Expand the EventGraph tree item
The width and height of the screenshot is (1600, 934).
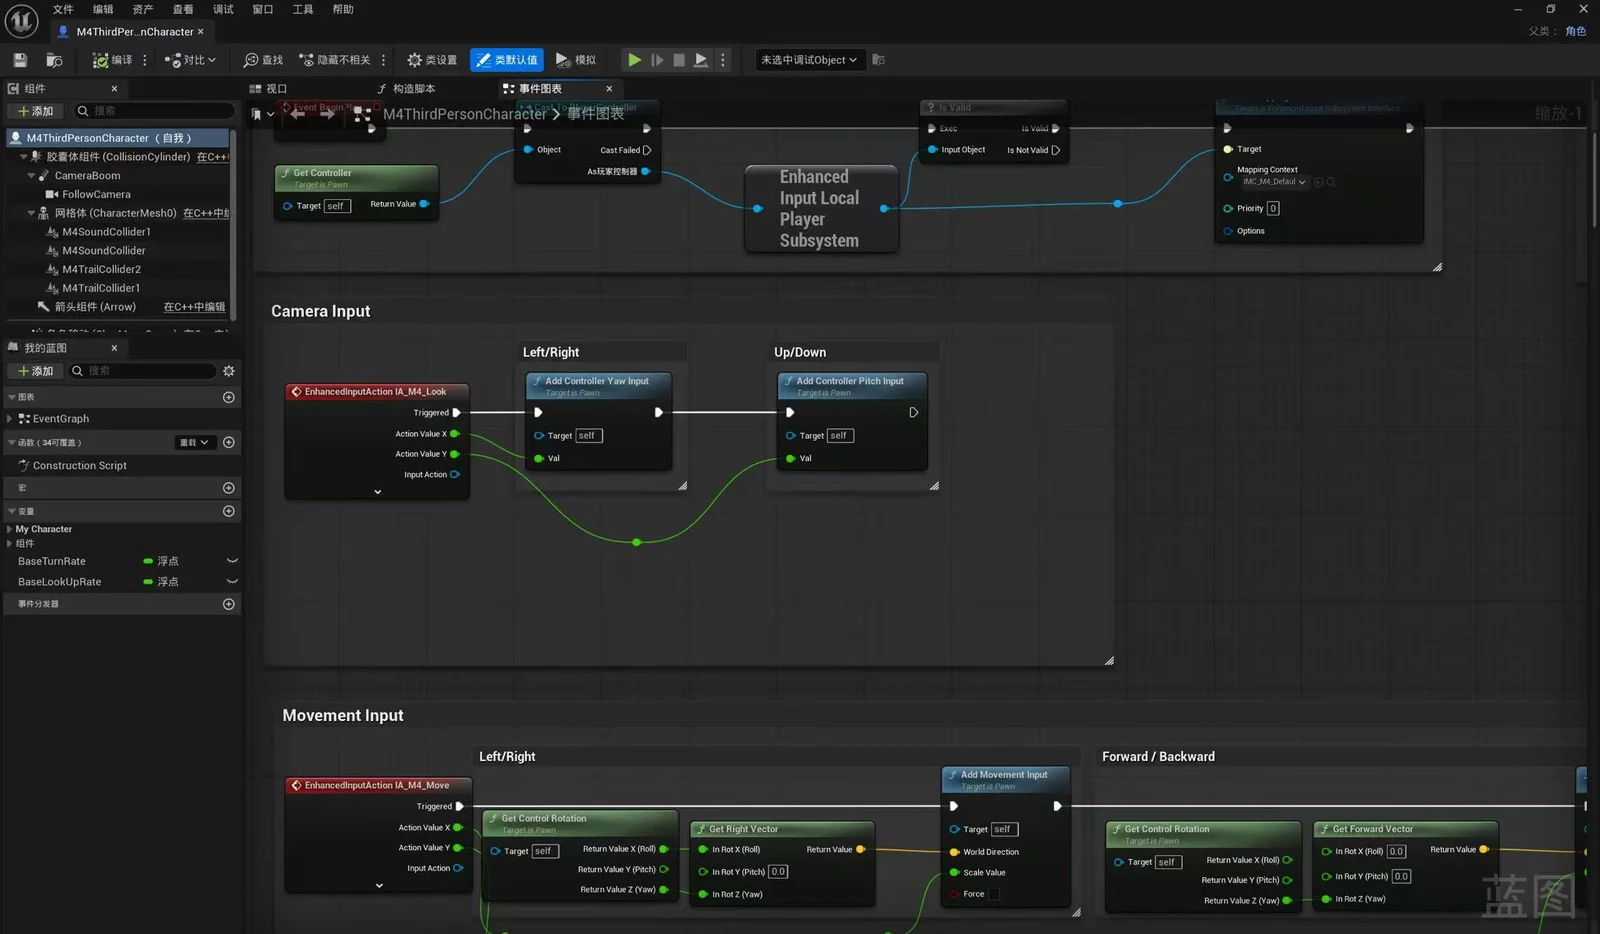pyautogui.click(x=10, y=419)
